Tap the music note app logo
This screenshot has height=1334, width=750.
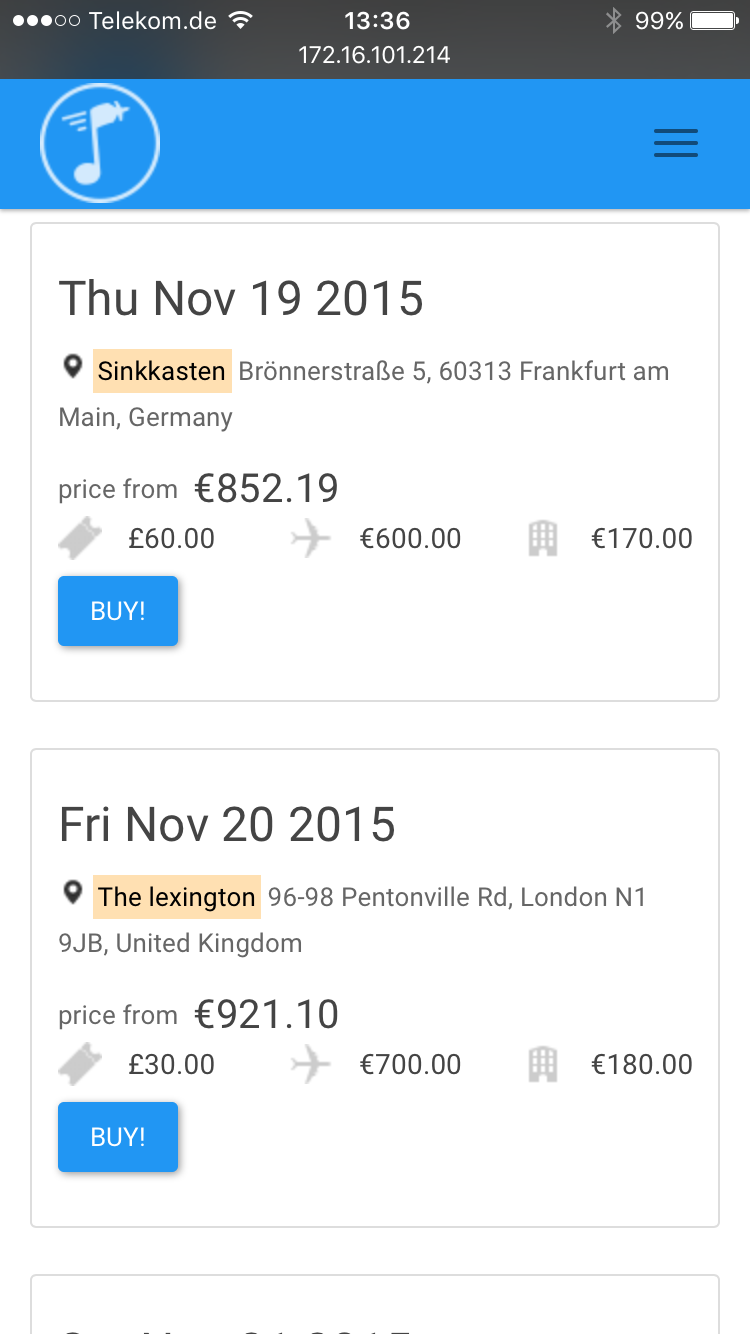tap(100, 143)
